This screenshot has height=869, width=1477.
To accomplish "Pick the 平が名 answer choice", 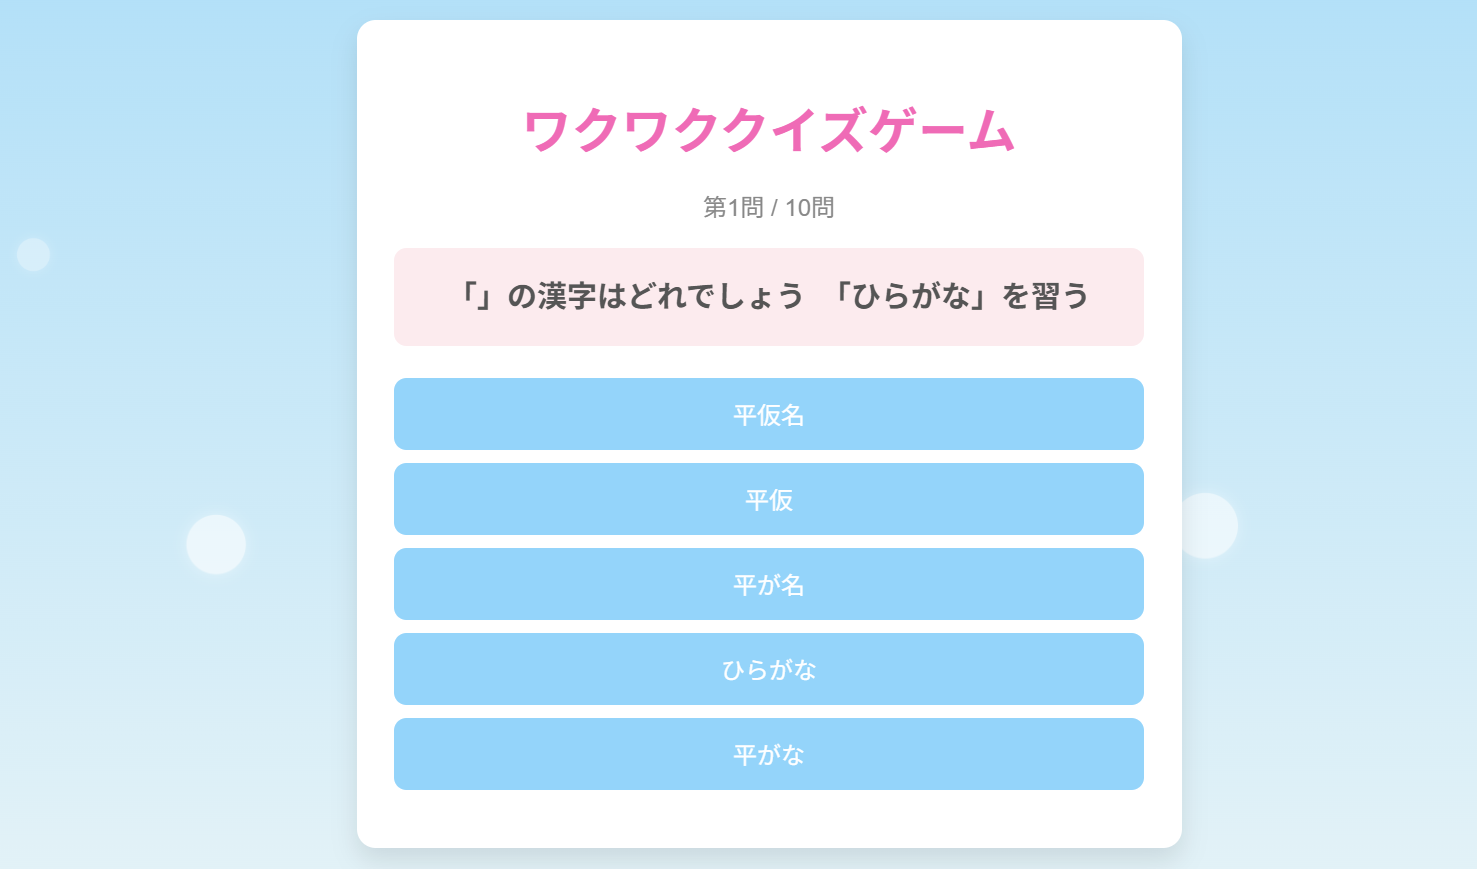I will (x=768, y=584).
